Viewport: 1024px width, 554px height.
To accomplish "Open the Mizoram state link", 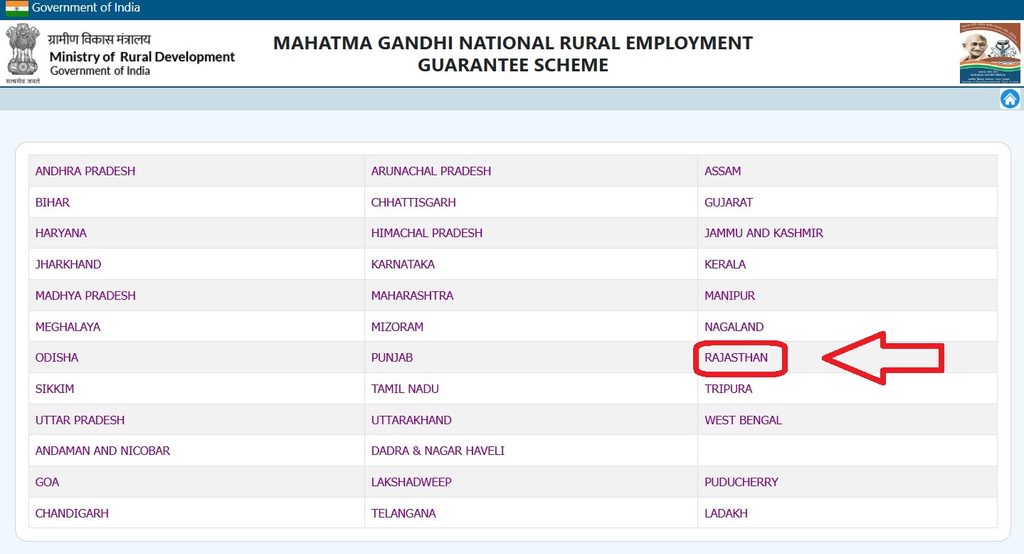I will click(397, 327).
